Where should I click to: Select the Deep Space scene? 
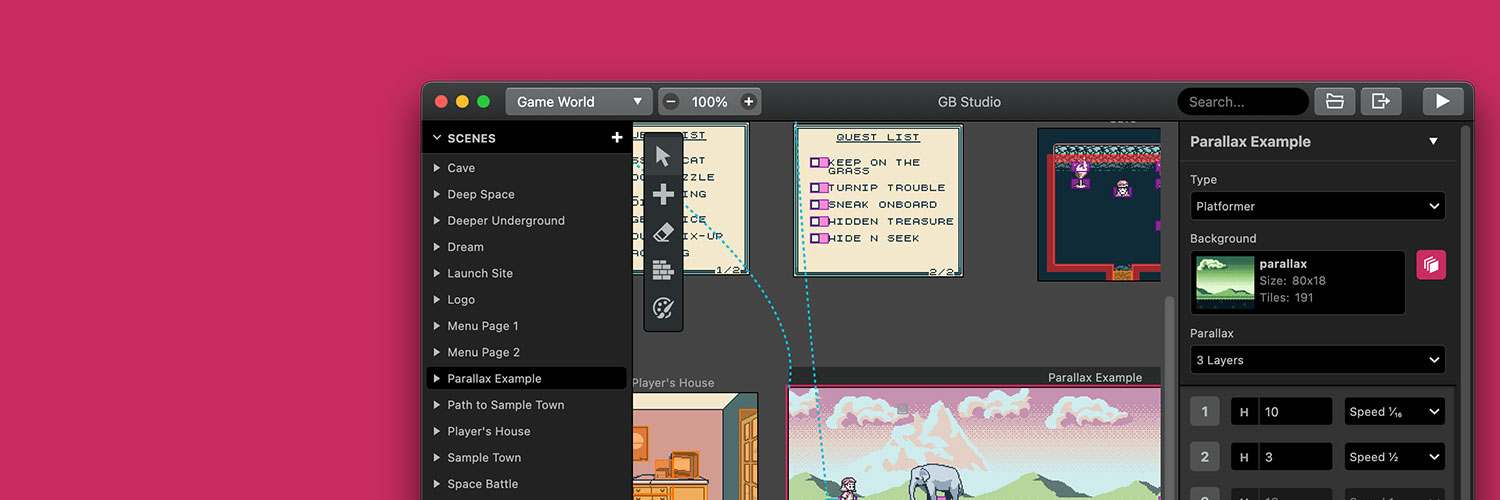(527, 194)
